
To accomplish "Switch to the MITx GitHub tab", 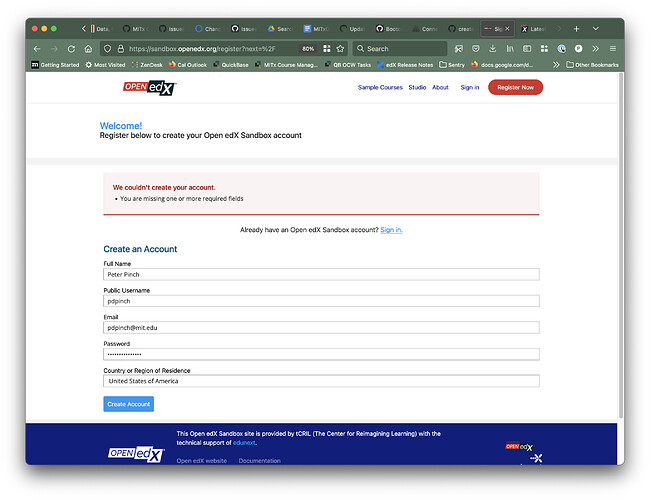I will pos(137,29).
